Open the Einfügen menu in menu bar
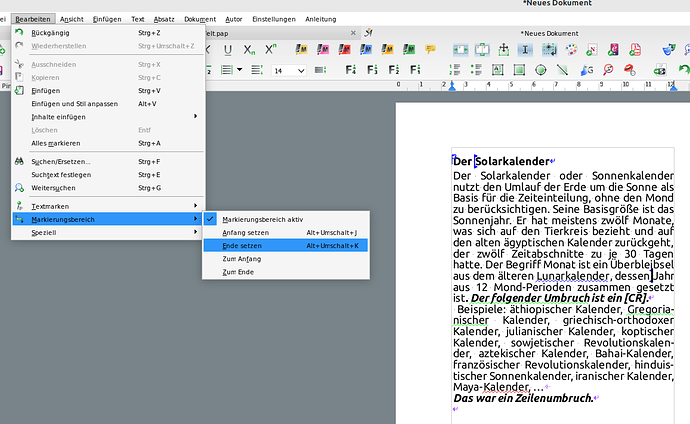Image resolution: width=690 pixels, height=424 pixels. [107, 19]
